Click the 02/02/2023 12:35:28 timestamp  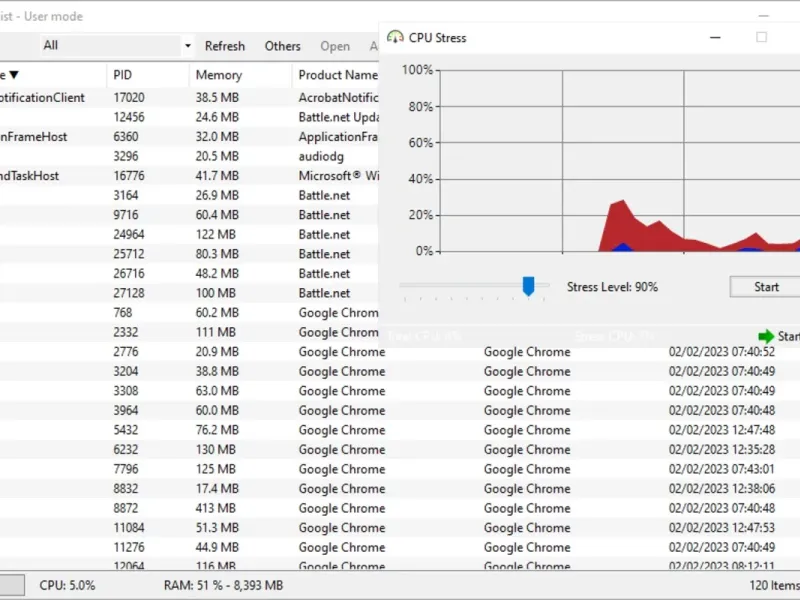[x=721, y=449]
